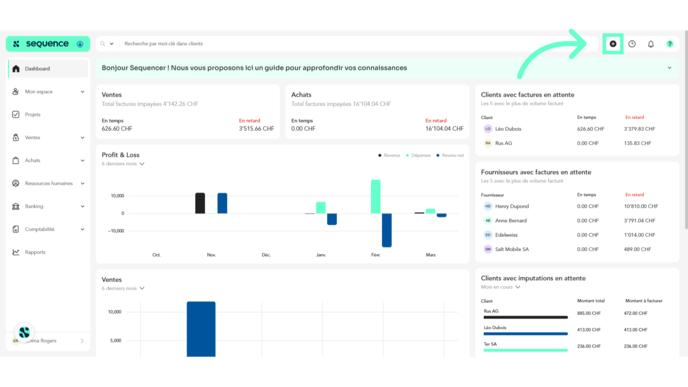Open supplier Salt Mobile SA row
688x387 pixels.
pyautogui.click(x=577, y=249)
